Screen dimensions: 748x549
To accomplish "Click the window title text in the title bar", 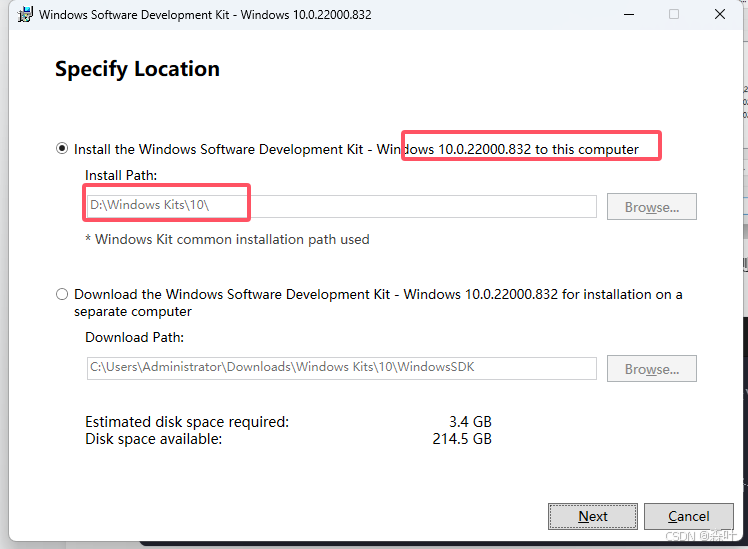I will click(205, 14).
